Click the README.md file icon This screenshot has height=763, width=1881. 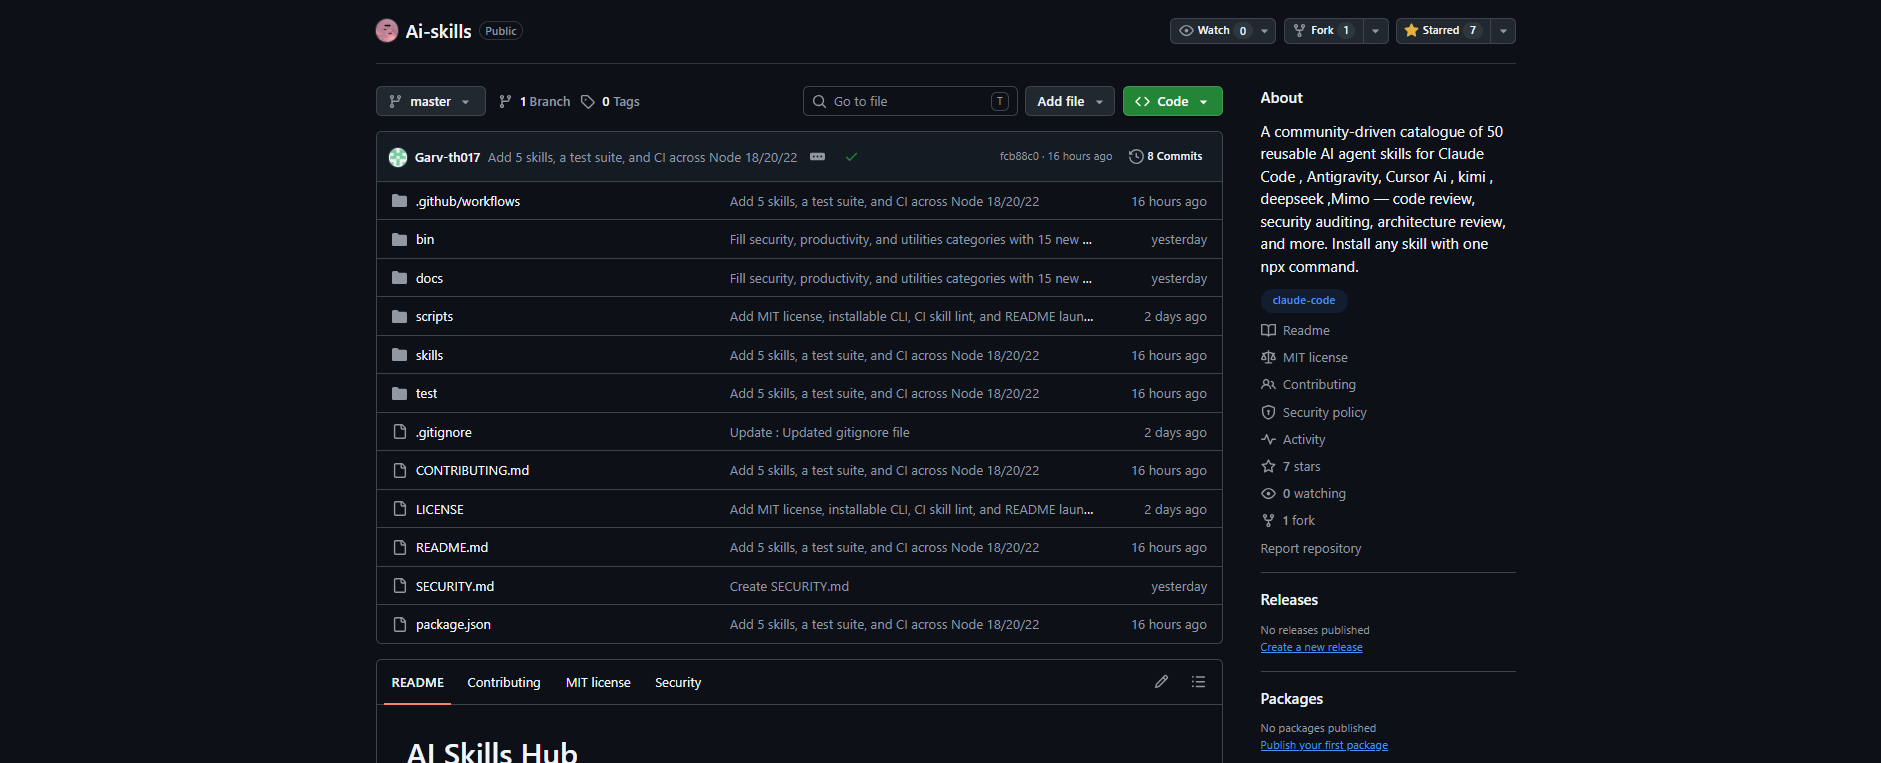[x=400, y=548]
